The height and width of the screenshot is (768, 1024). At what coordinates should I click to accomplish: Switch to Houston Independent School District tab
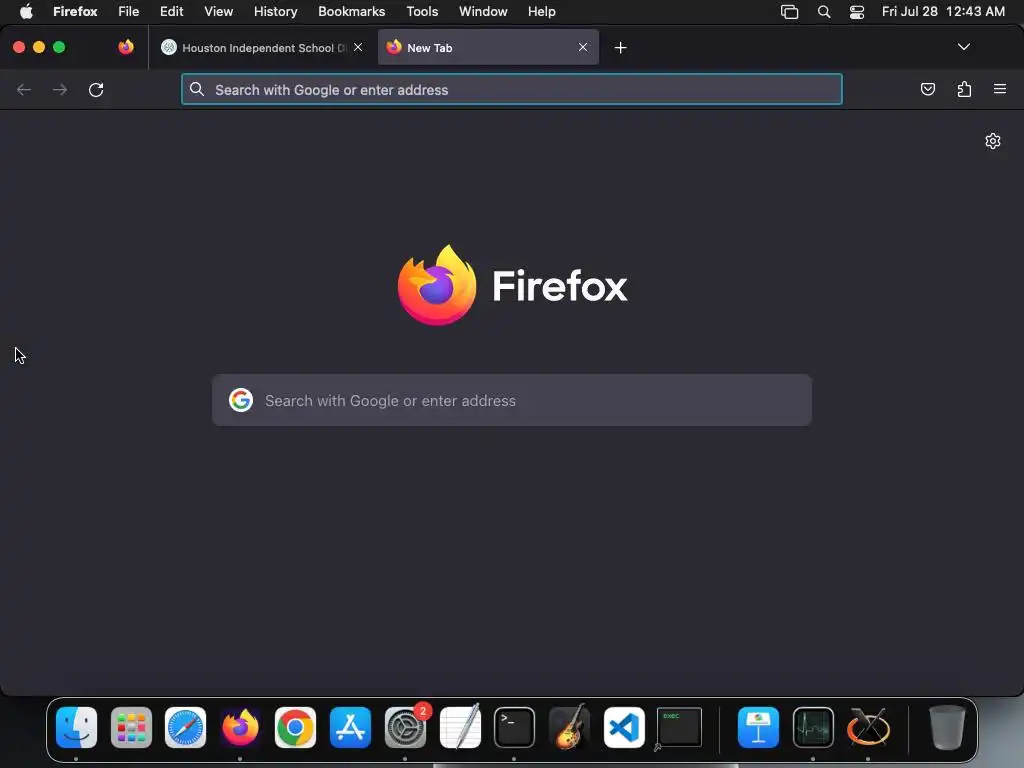pyautogui.click(x=261, y=48)
